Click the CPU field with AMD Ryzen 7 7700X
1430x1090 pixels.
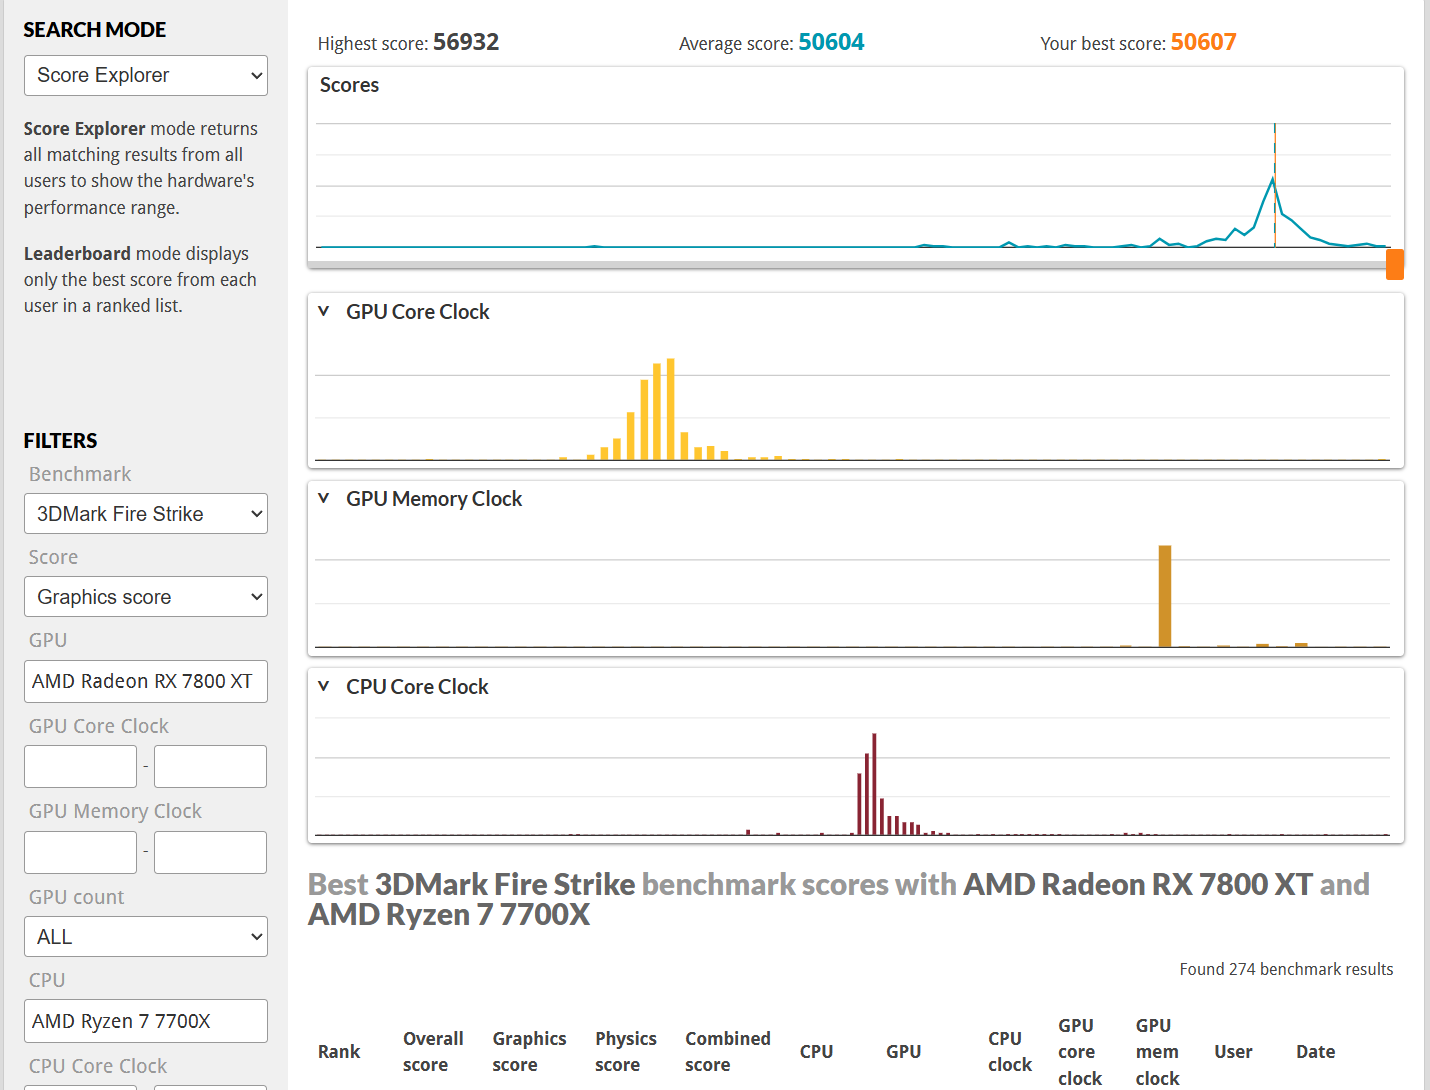click(x=146, y=1021)
